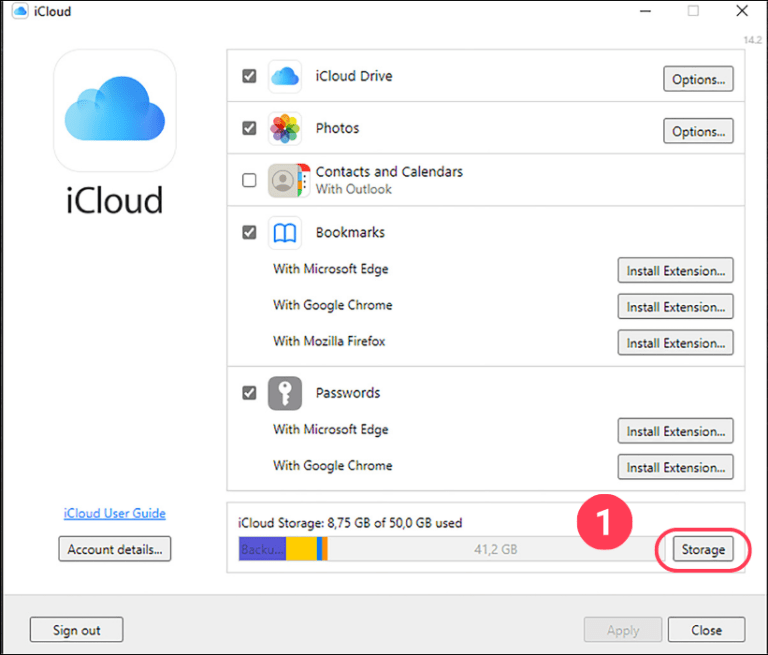Click the orange storage bar segment
Image resolution: width=768 pixels, height=655 pixels.
coord(325,549)
